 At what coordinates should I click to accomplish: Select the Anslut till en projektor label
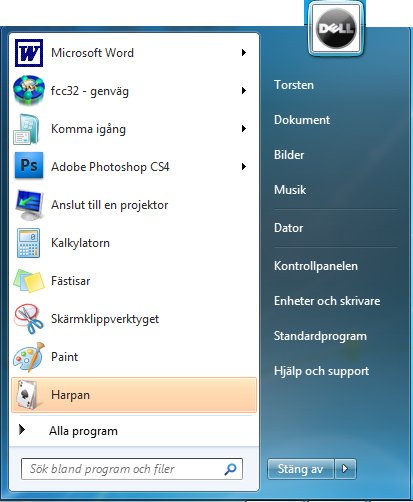(110, 205)
